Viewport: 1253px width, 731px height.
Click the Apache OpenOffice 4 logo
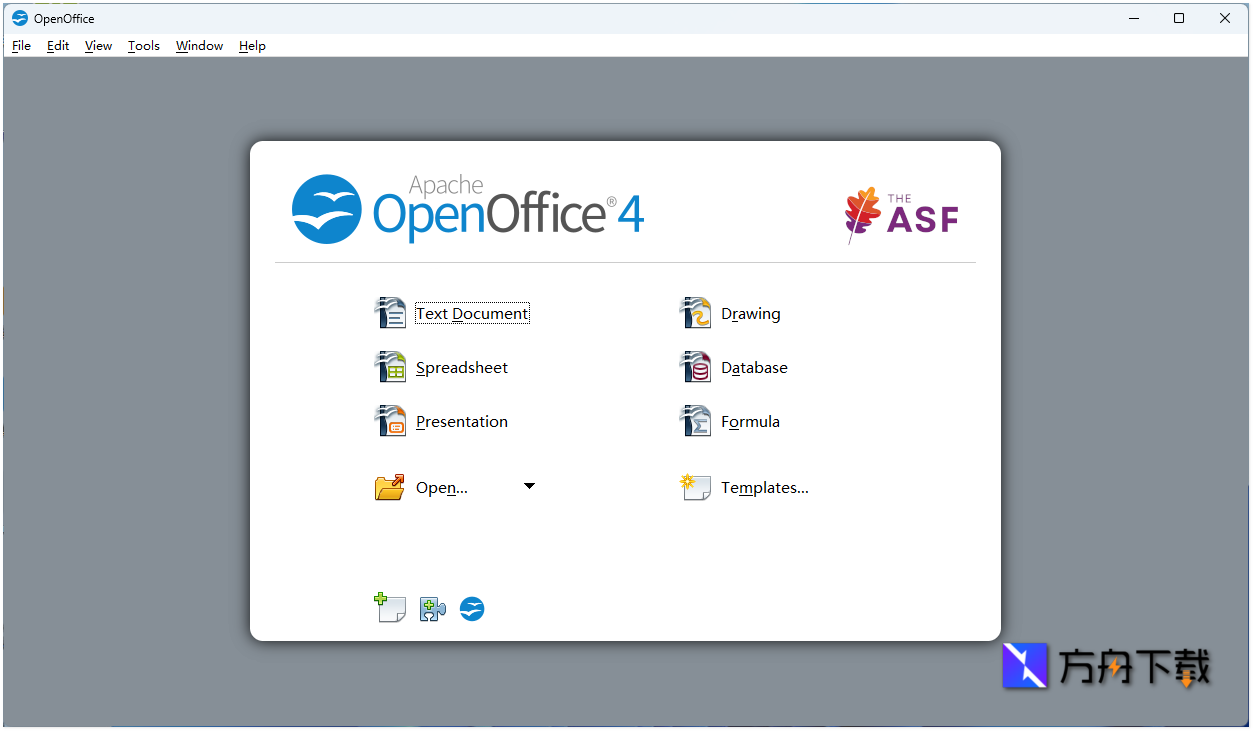[468, 209]
